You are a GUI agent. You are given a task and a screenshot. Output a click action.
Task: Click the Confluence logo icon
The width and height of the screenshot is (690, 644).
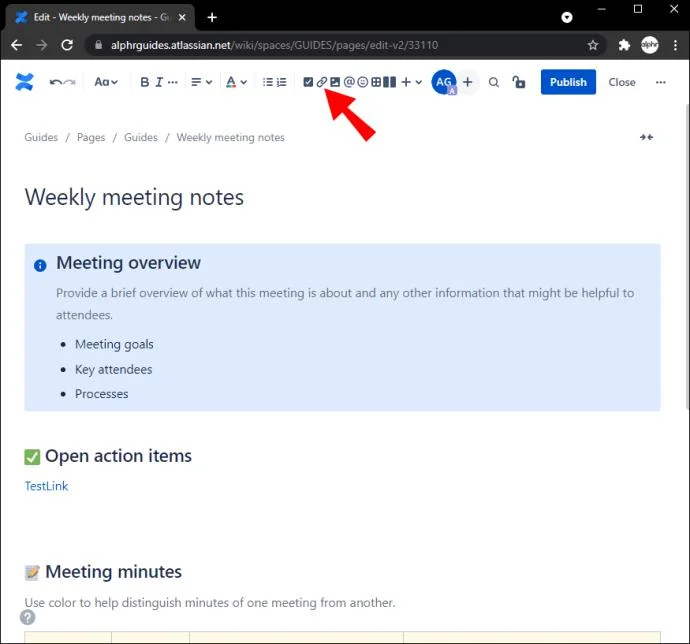point(24,82)
